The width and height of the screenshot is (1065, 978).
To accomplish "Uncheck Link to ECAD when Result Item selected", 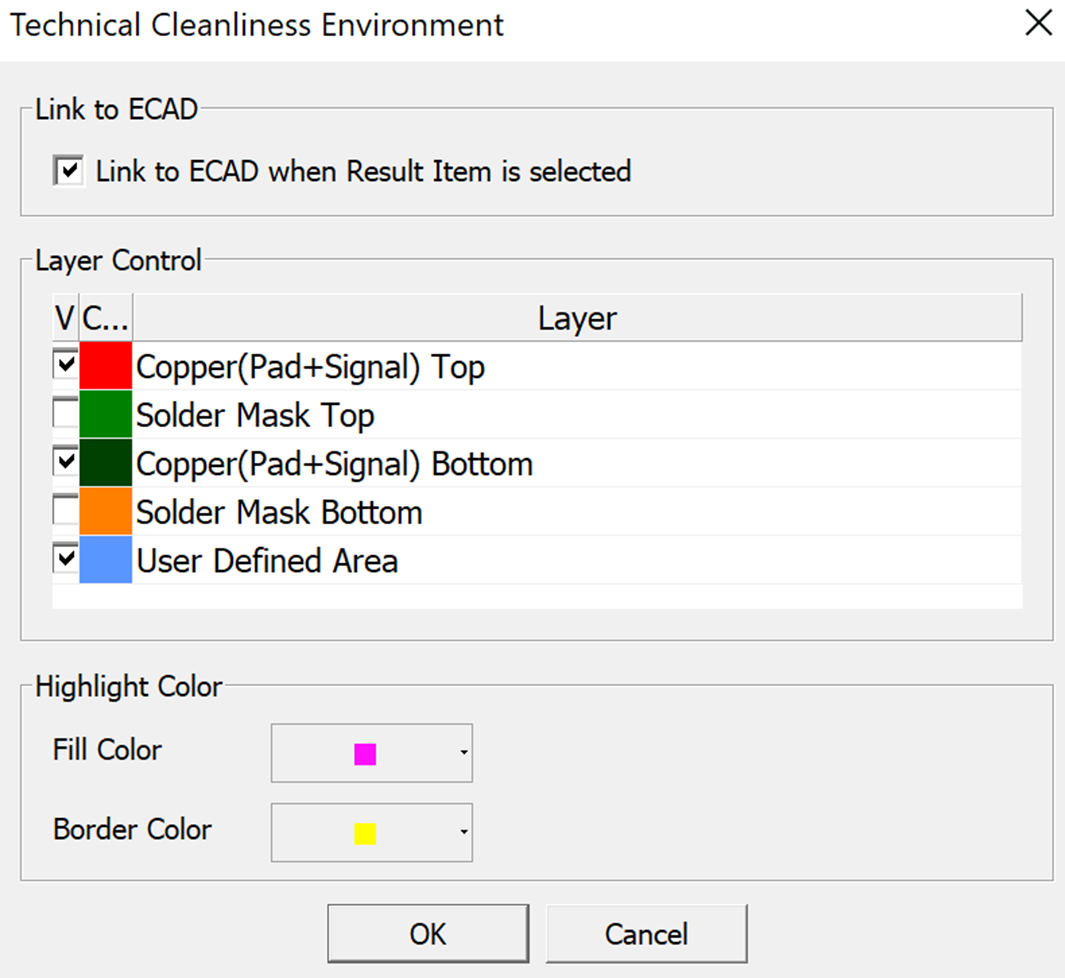I will coord(68,171).
